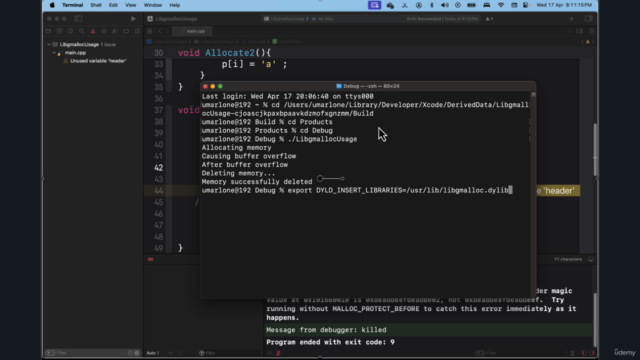This screenshot has width=640, height=360.
Task: Show the Project navigator folder icon
Action: click(48, 31)
